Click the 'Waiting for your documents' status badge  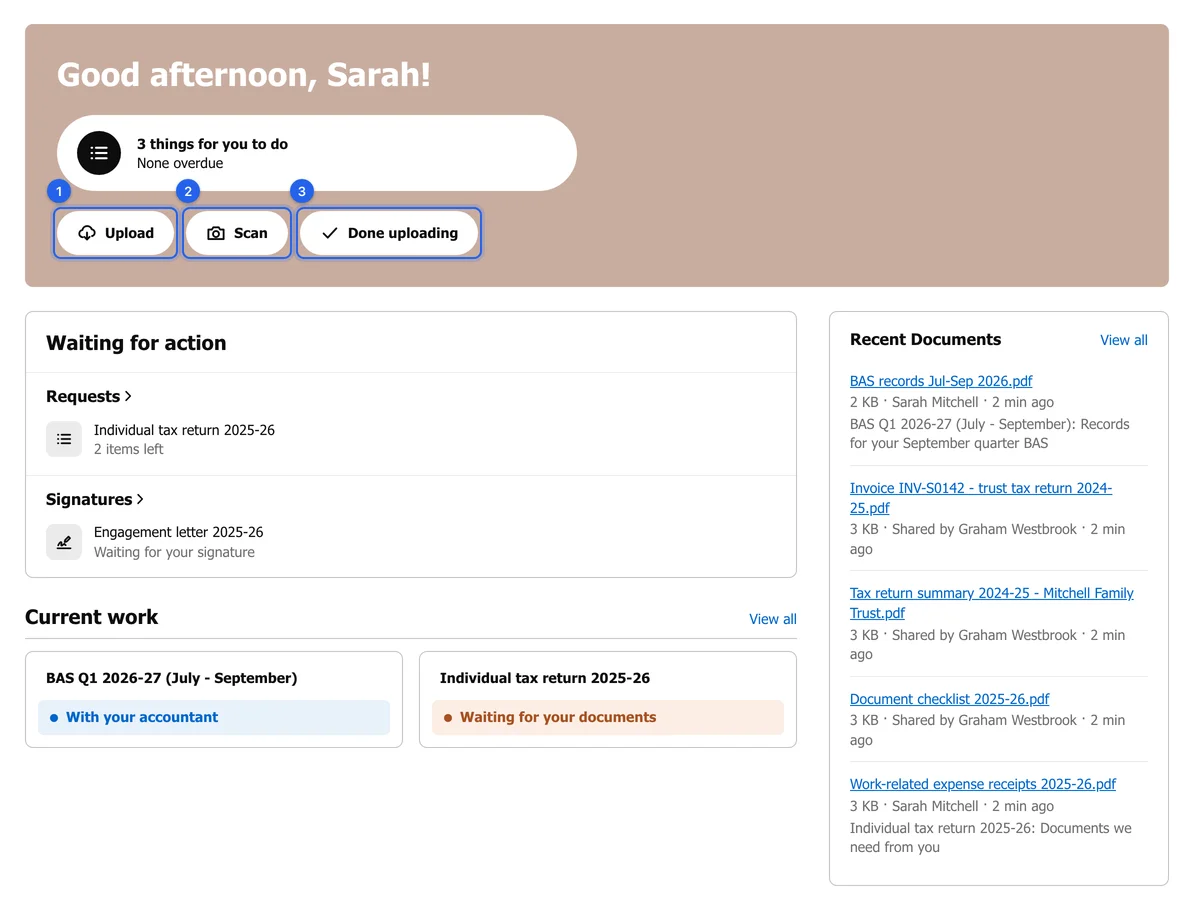pos(608,717)
